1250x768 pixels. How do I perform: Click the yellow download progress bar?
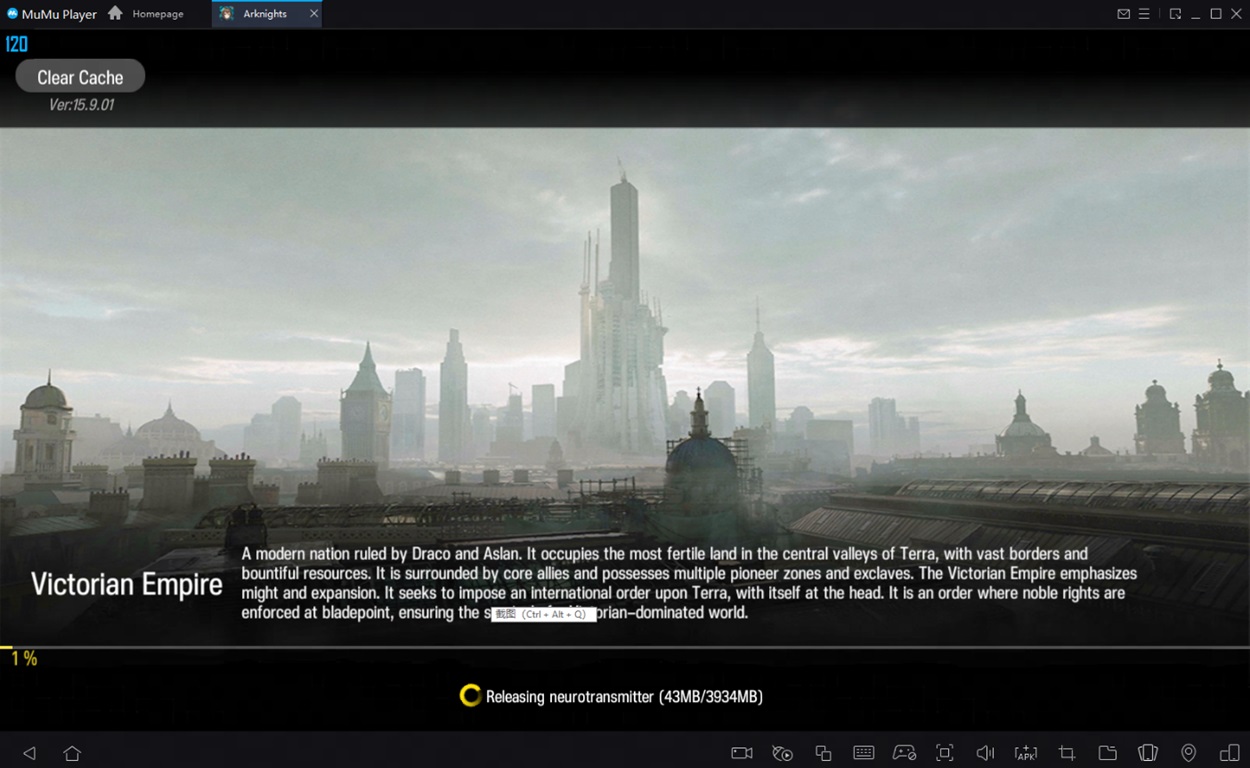click(6, 648)
